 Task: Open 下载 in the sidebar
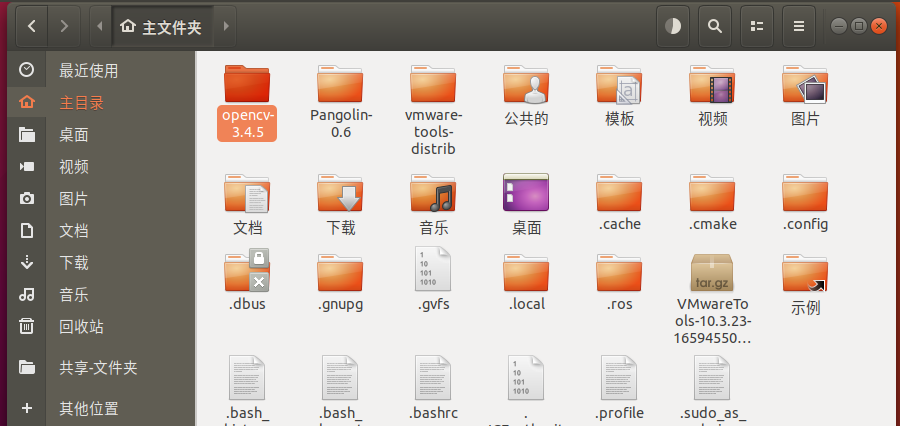point(102,263)
